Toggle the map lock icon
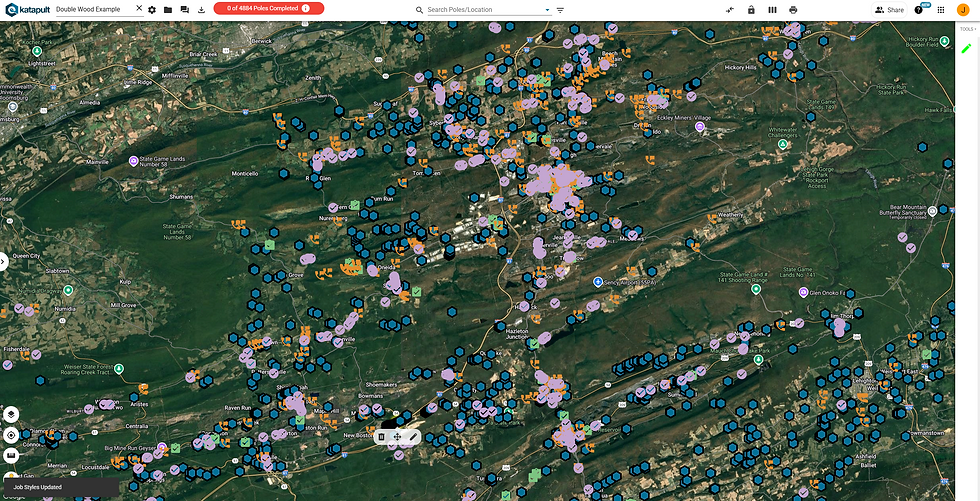The width and height of the screenshot is (980, 501). (751, 10)
